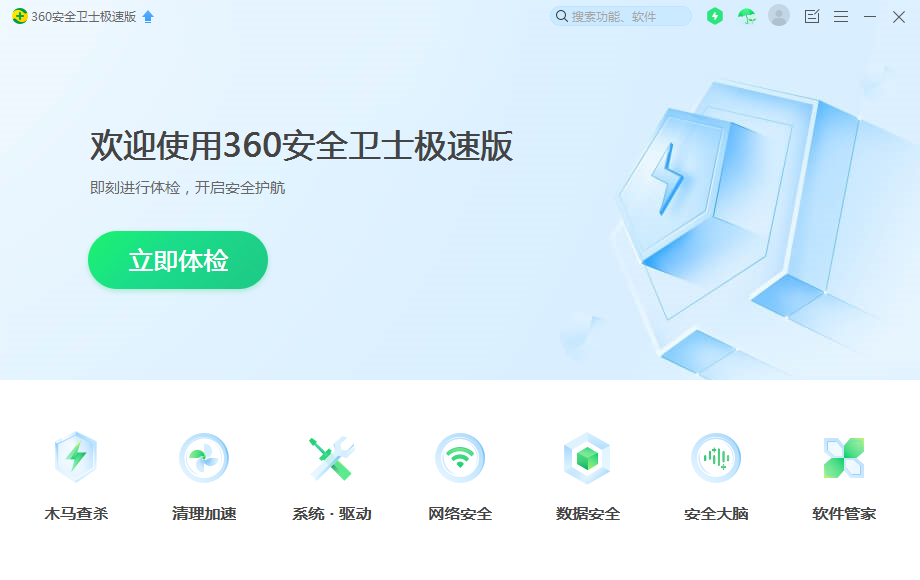Open the 数据安全 green cube icon

pos(587,458)
